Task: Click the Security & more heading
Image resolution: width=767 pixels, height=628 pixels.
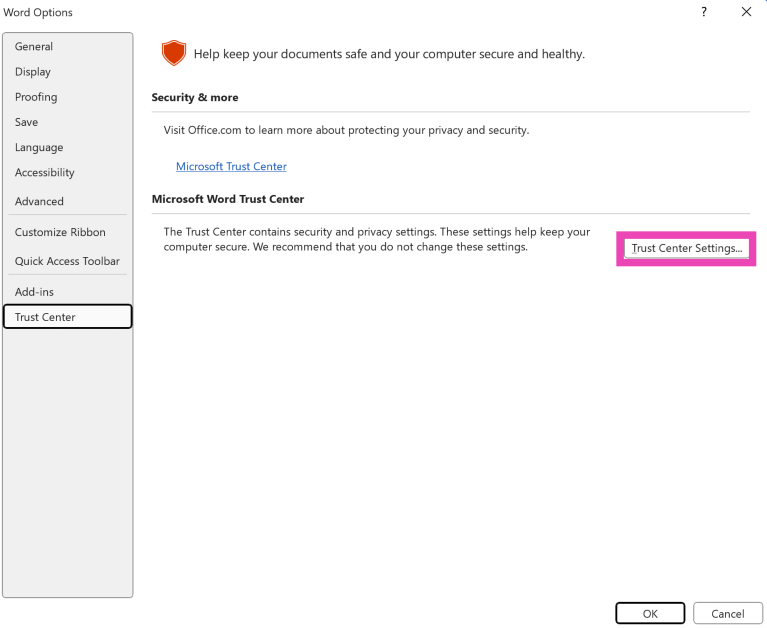Action: coord(195,98)
